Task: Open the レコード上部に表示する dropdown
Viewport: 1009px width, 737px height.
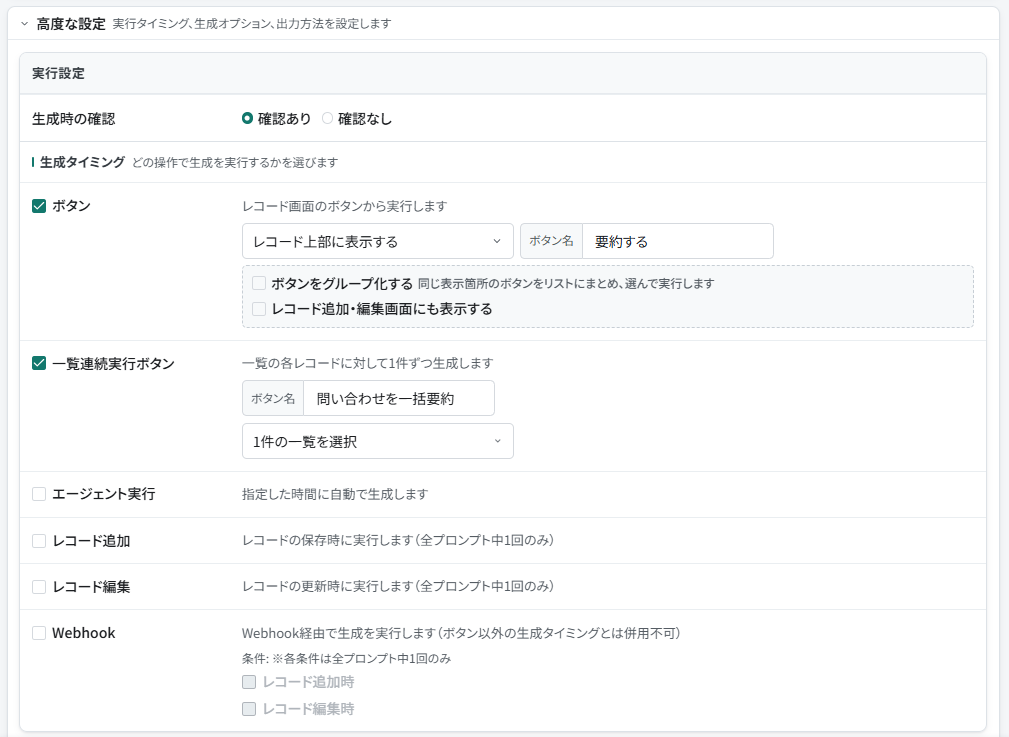Action: 378,241
